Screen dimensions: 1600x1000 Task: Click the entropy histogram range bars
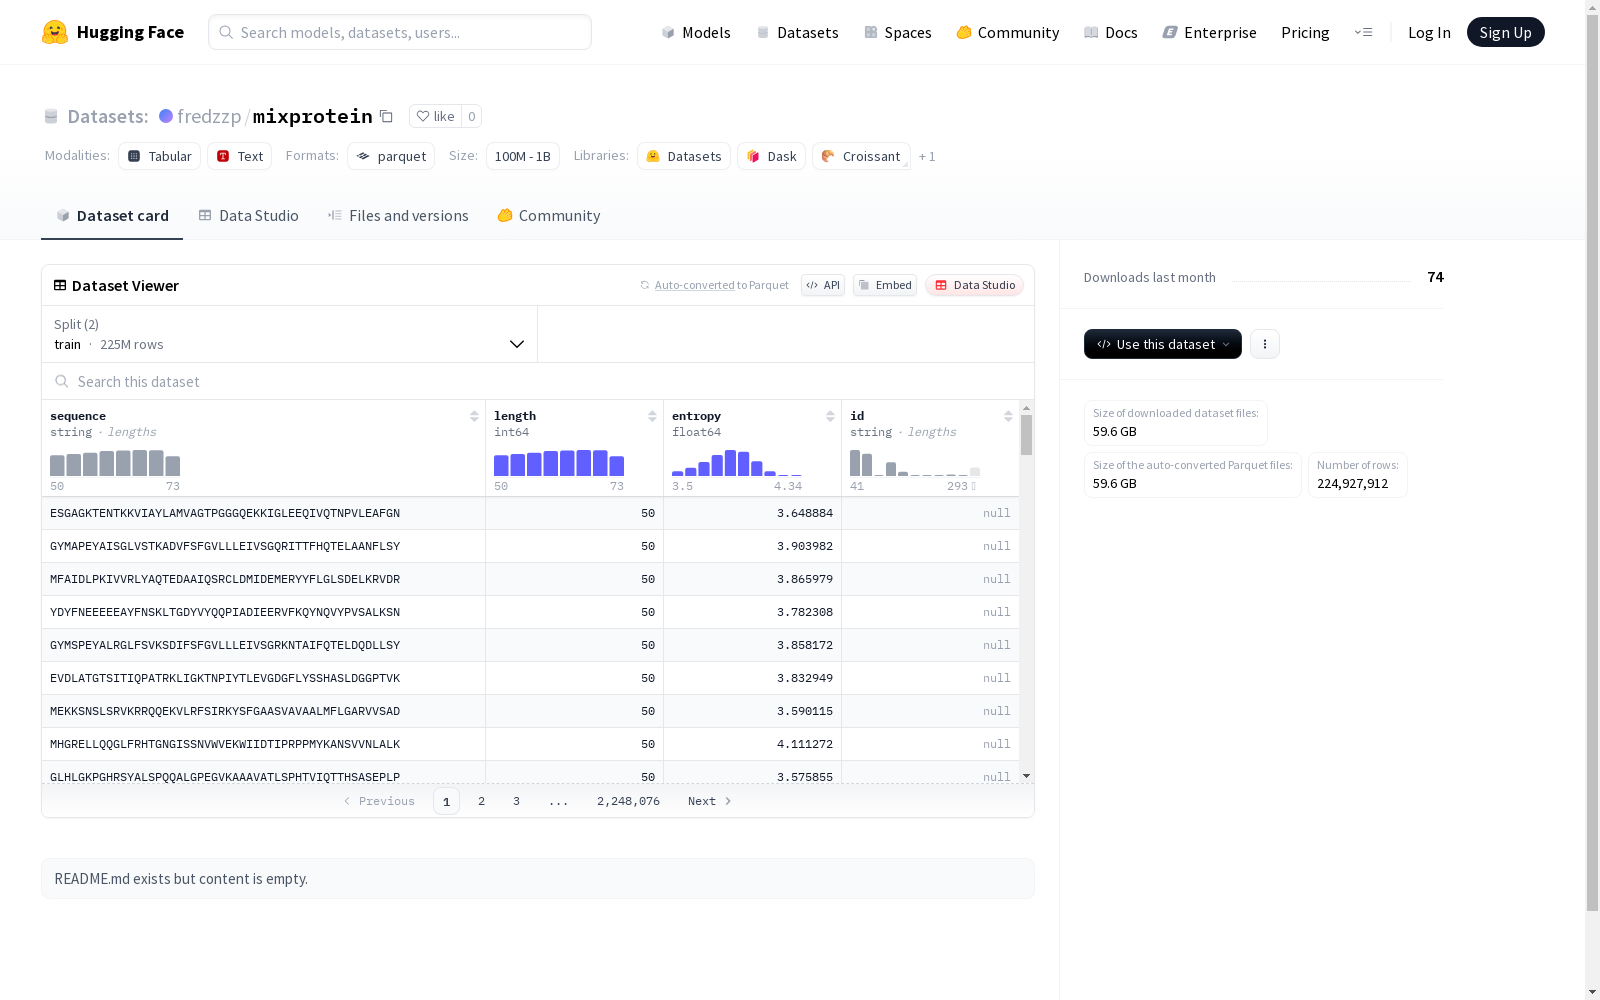[737, 463]
